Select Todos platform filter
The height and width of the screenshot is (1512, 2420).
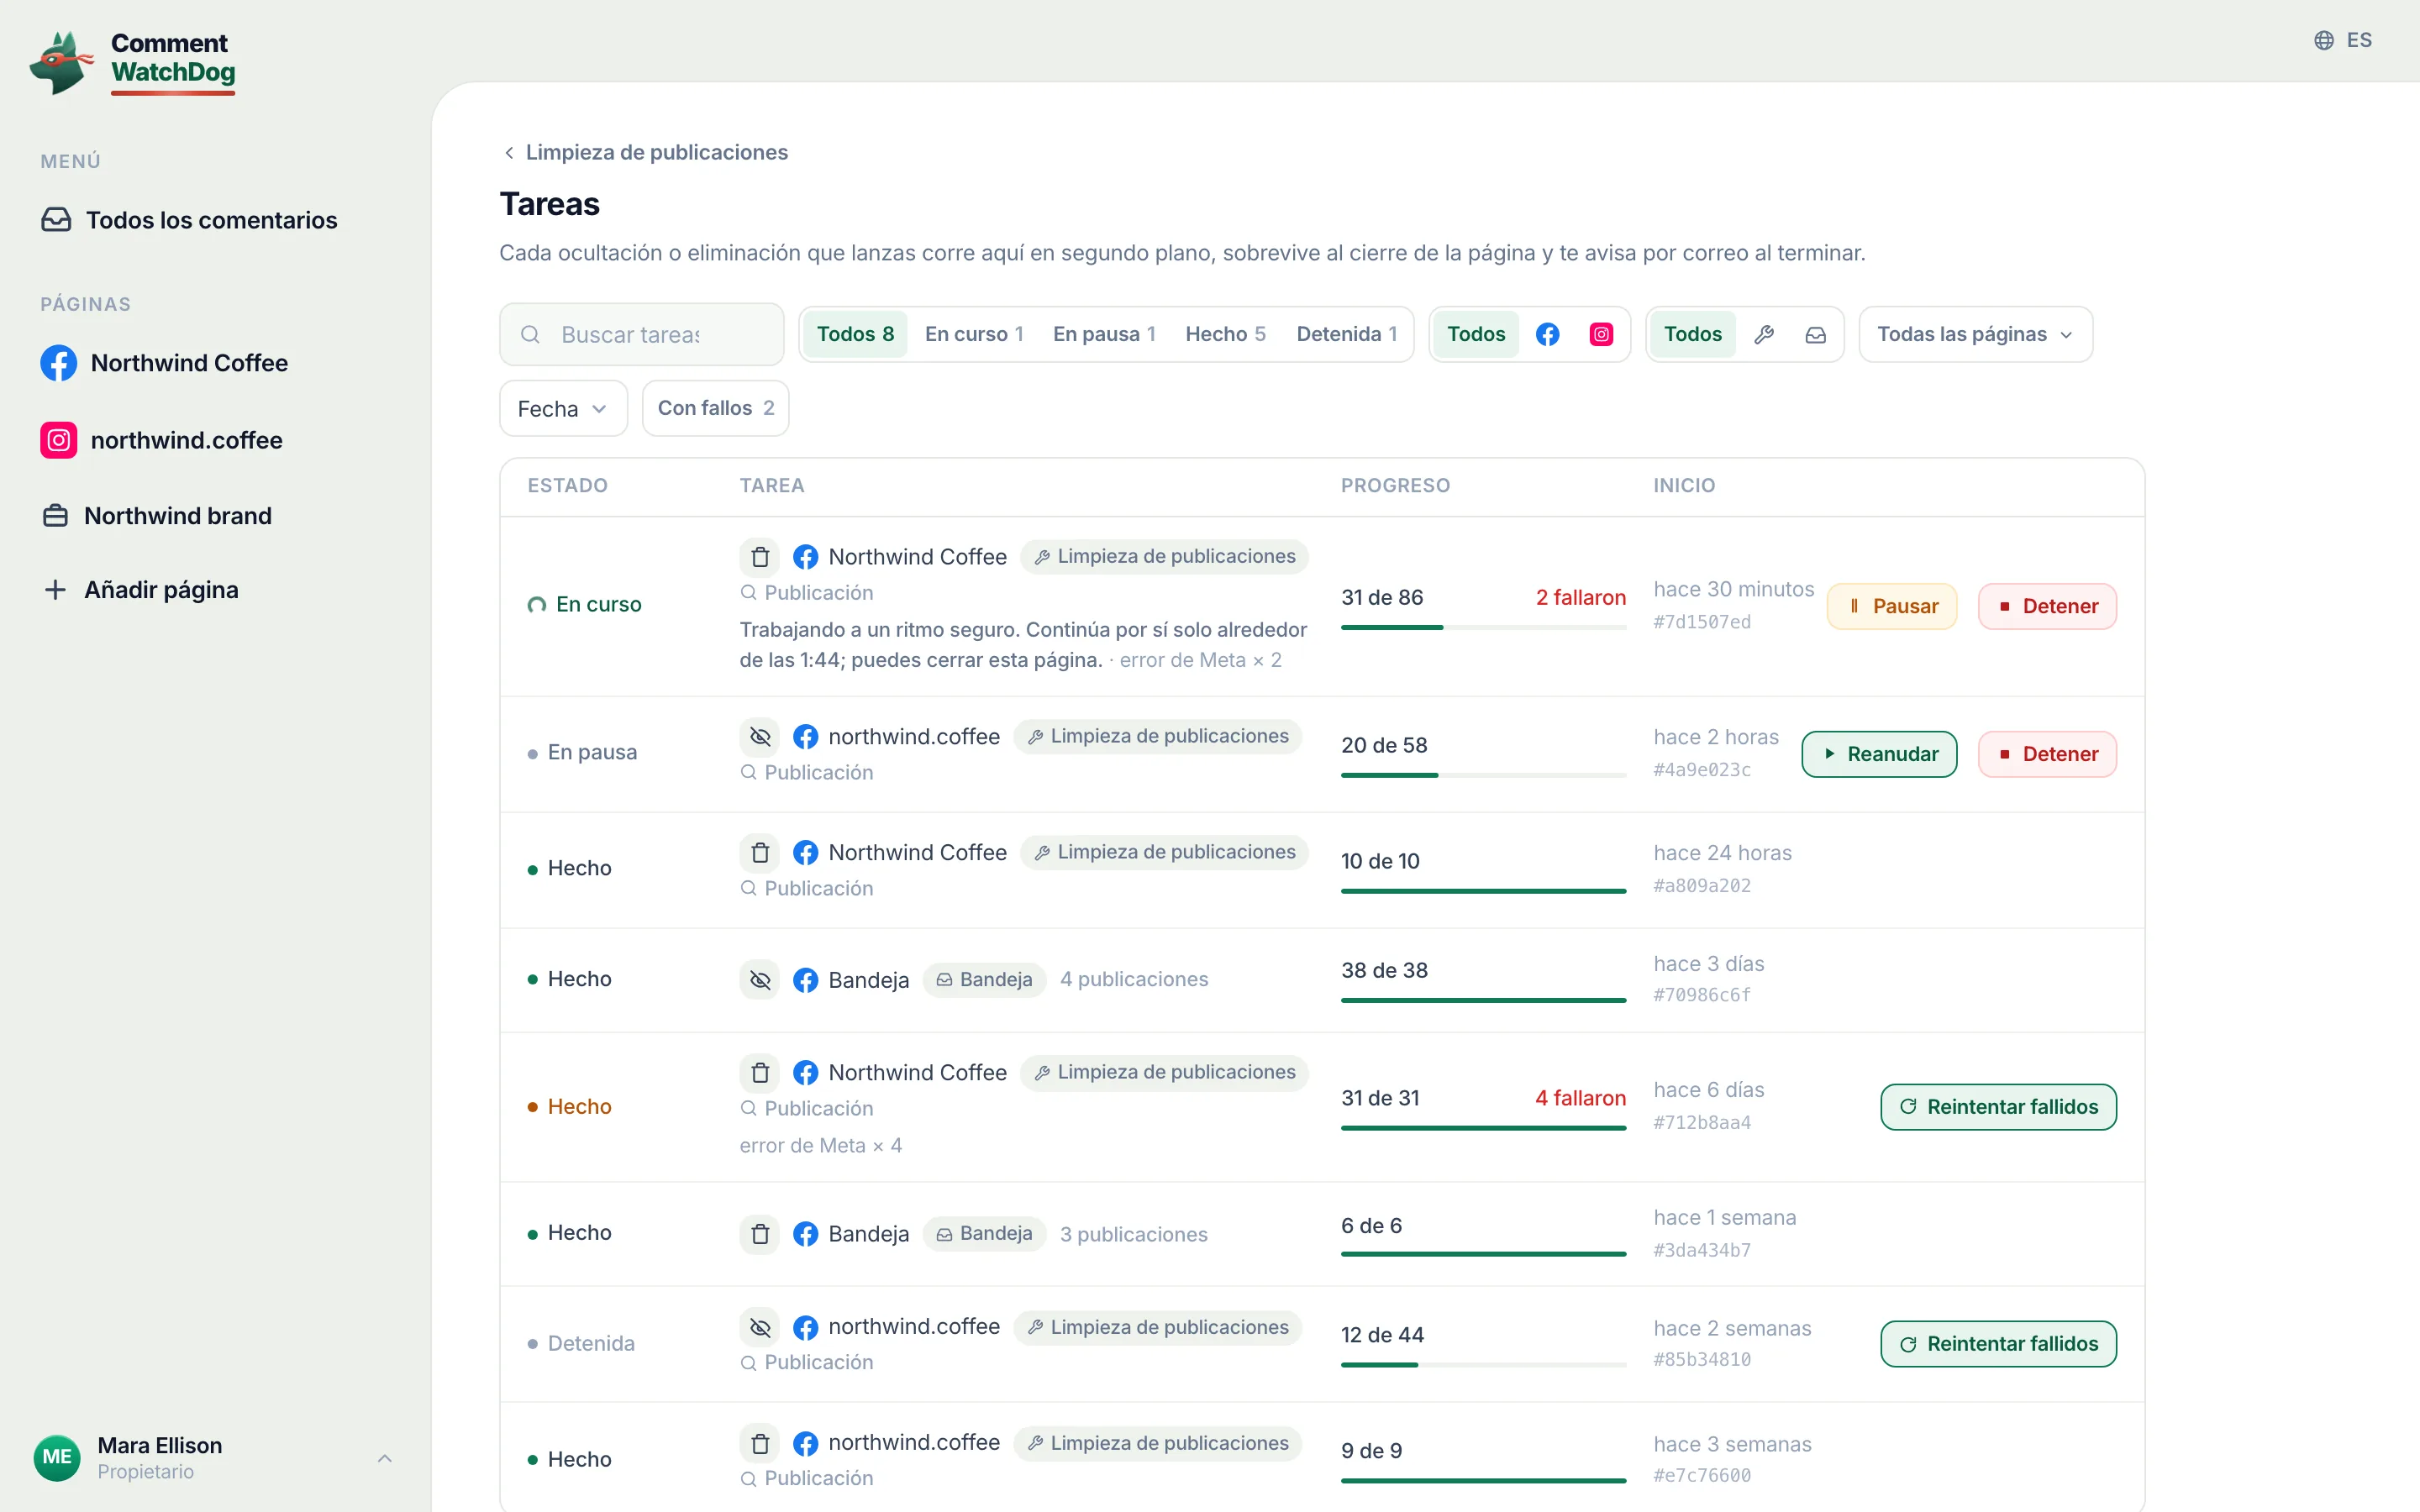(x=1476, y=334)
